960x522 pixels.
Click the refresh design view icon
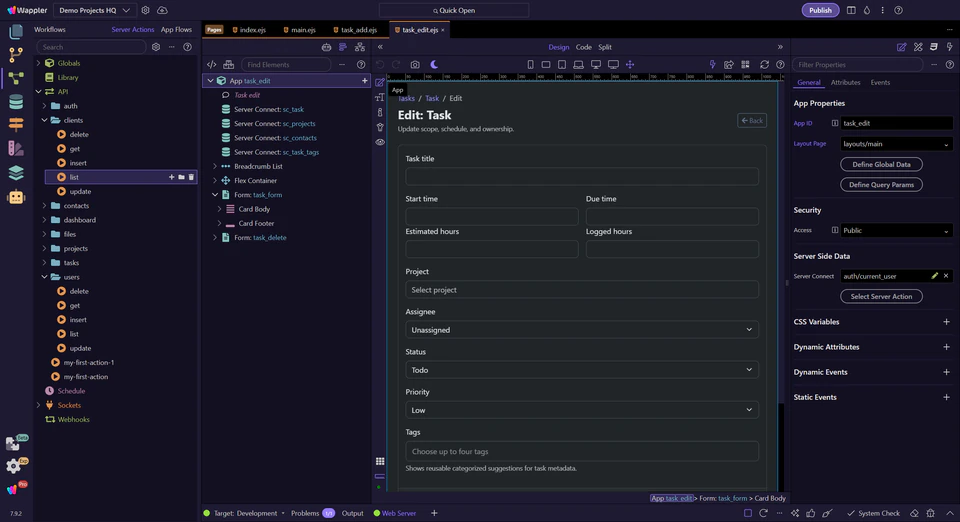point(764,64)
